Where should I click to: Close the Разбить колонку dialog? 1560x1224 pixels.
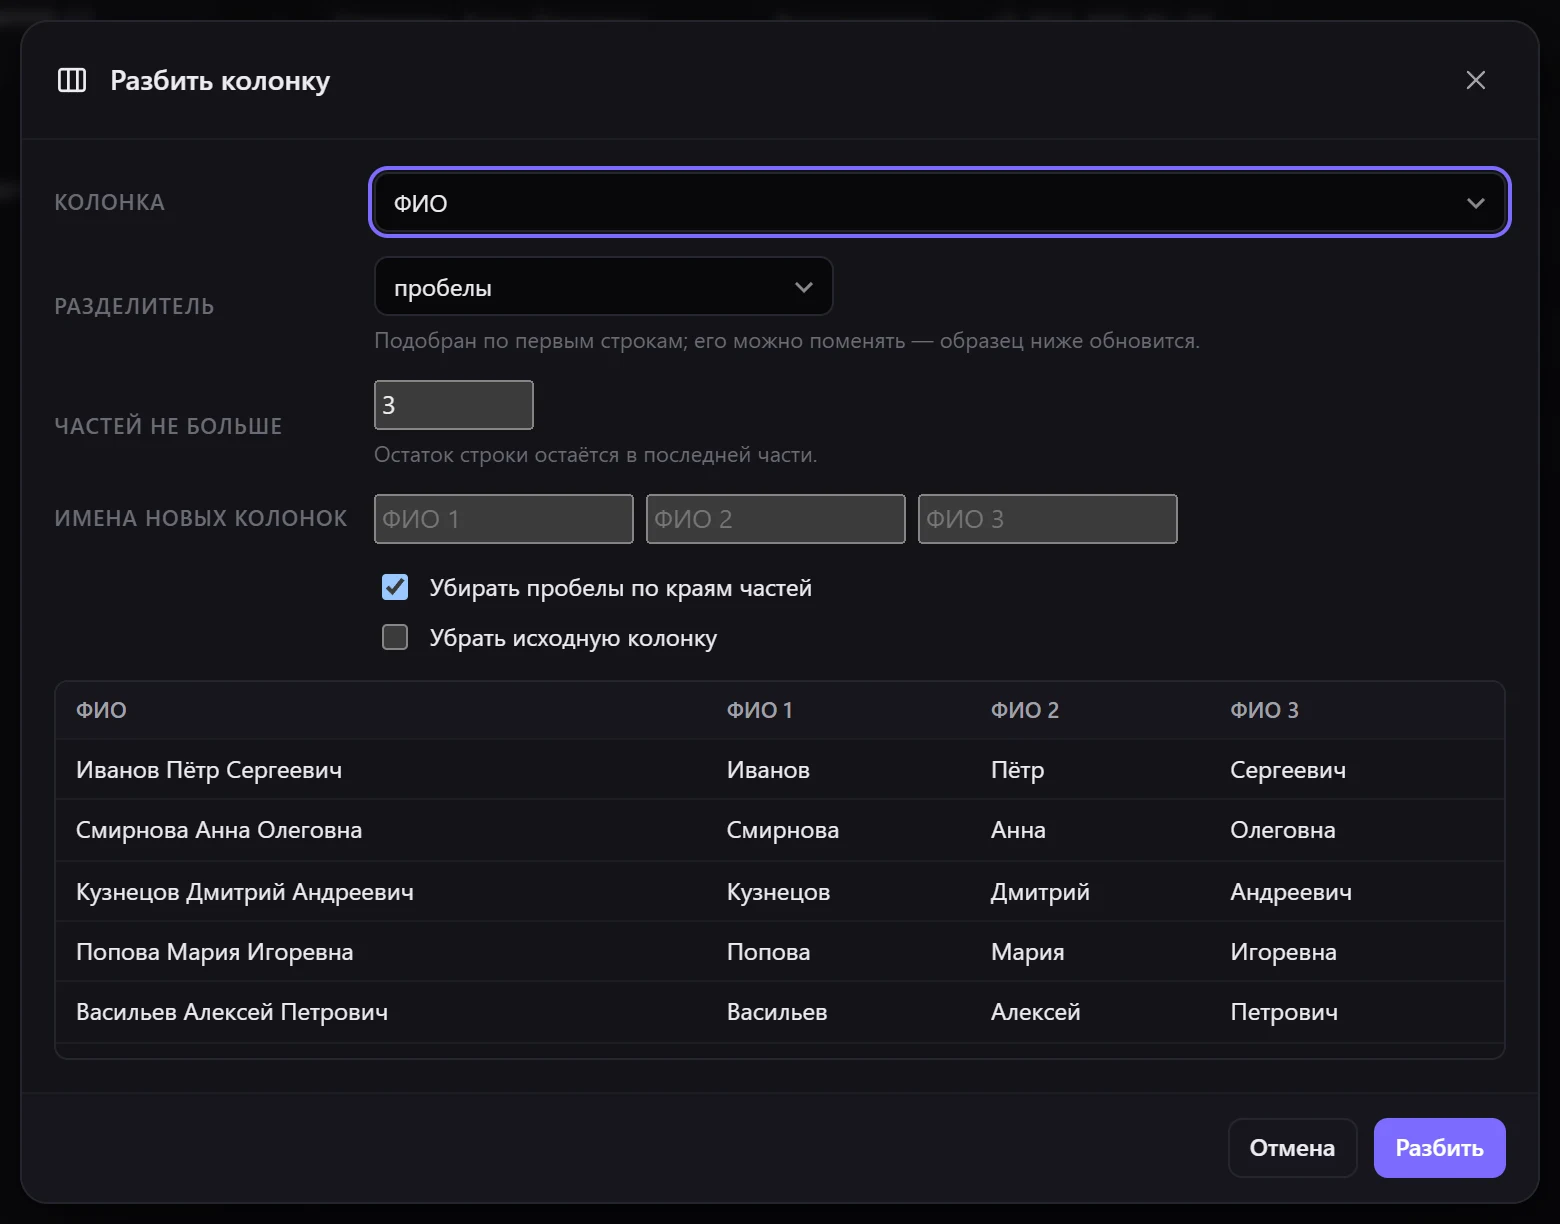click(x=1475, y=80)
